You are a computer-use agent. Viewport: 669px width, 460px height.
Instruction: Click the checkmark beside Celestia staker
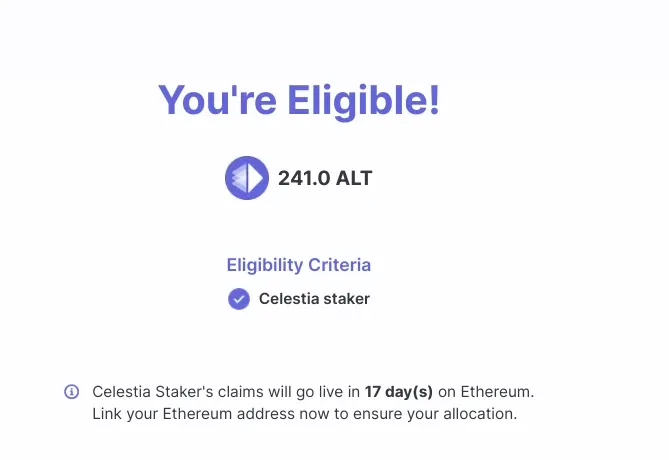click(x=239, y=299)
